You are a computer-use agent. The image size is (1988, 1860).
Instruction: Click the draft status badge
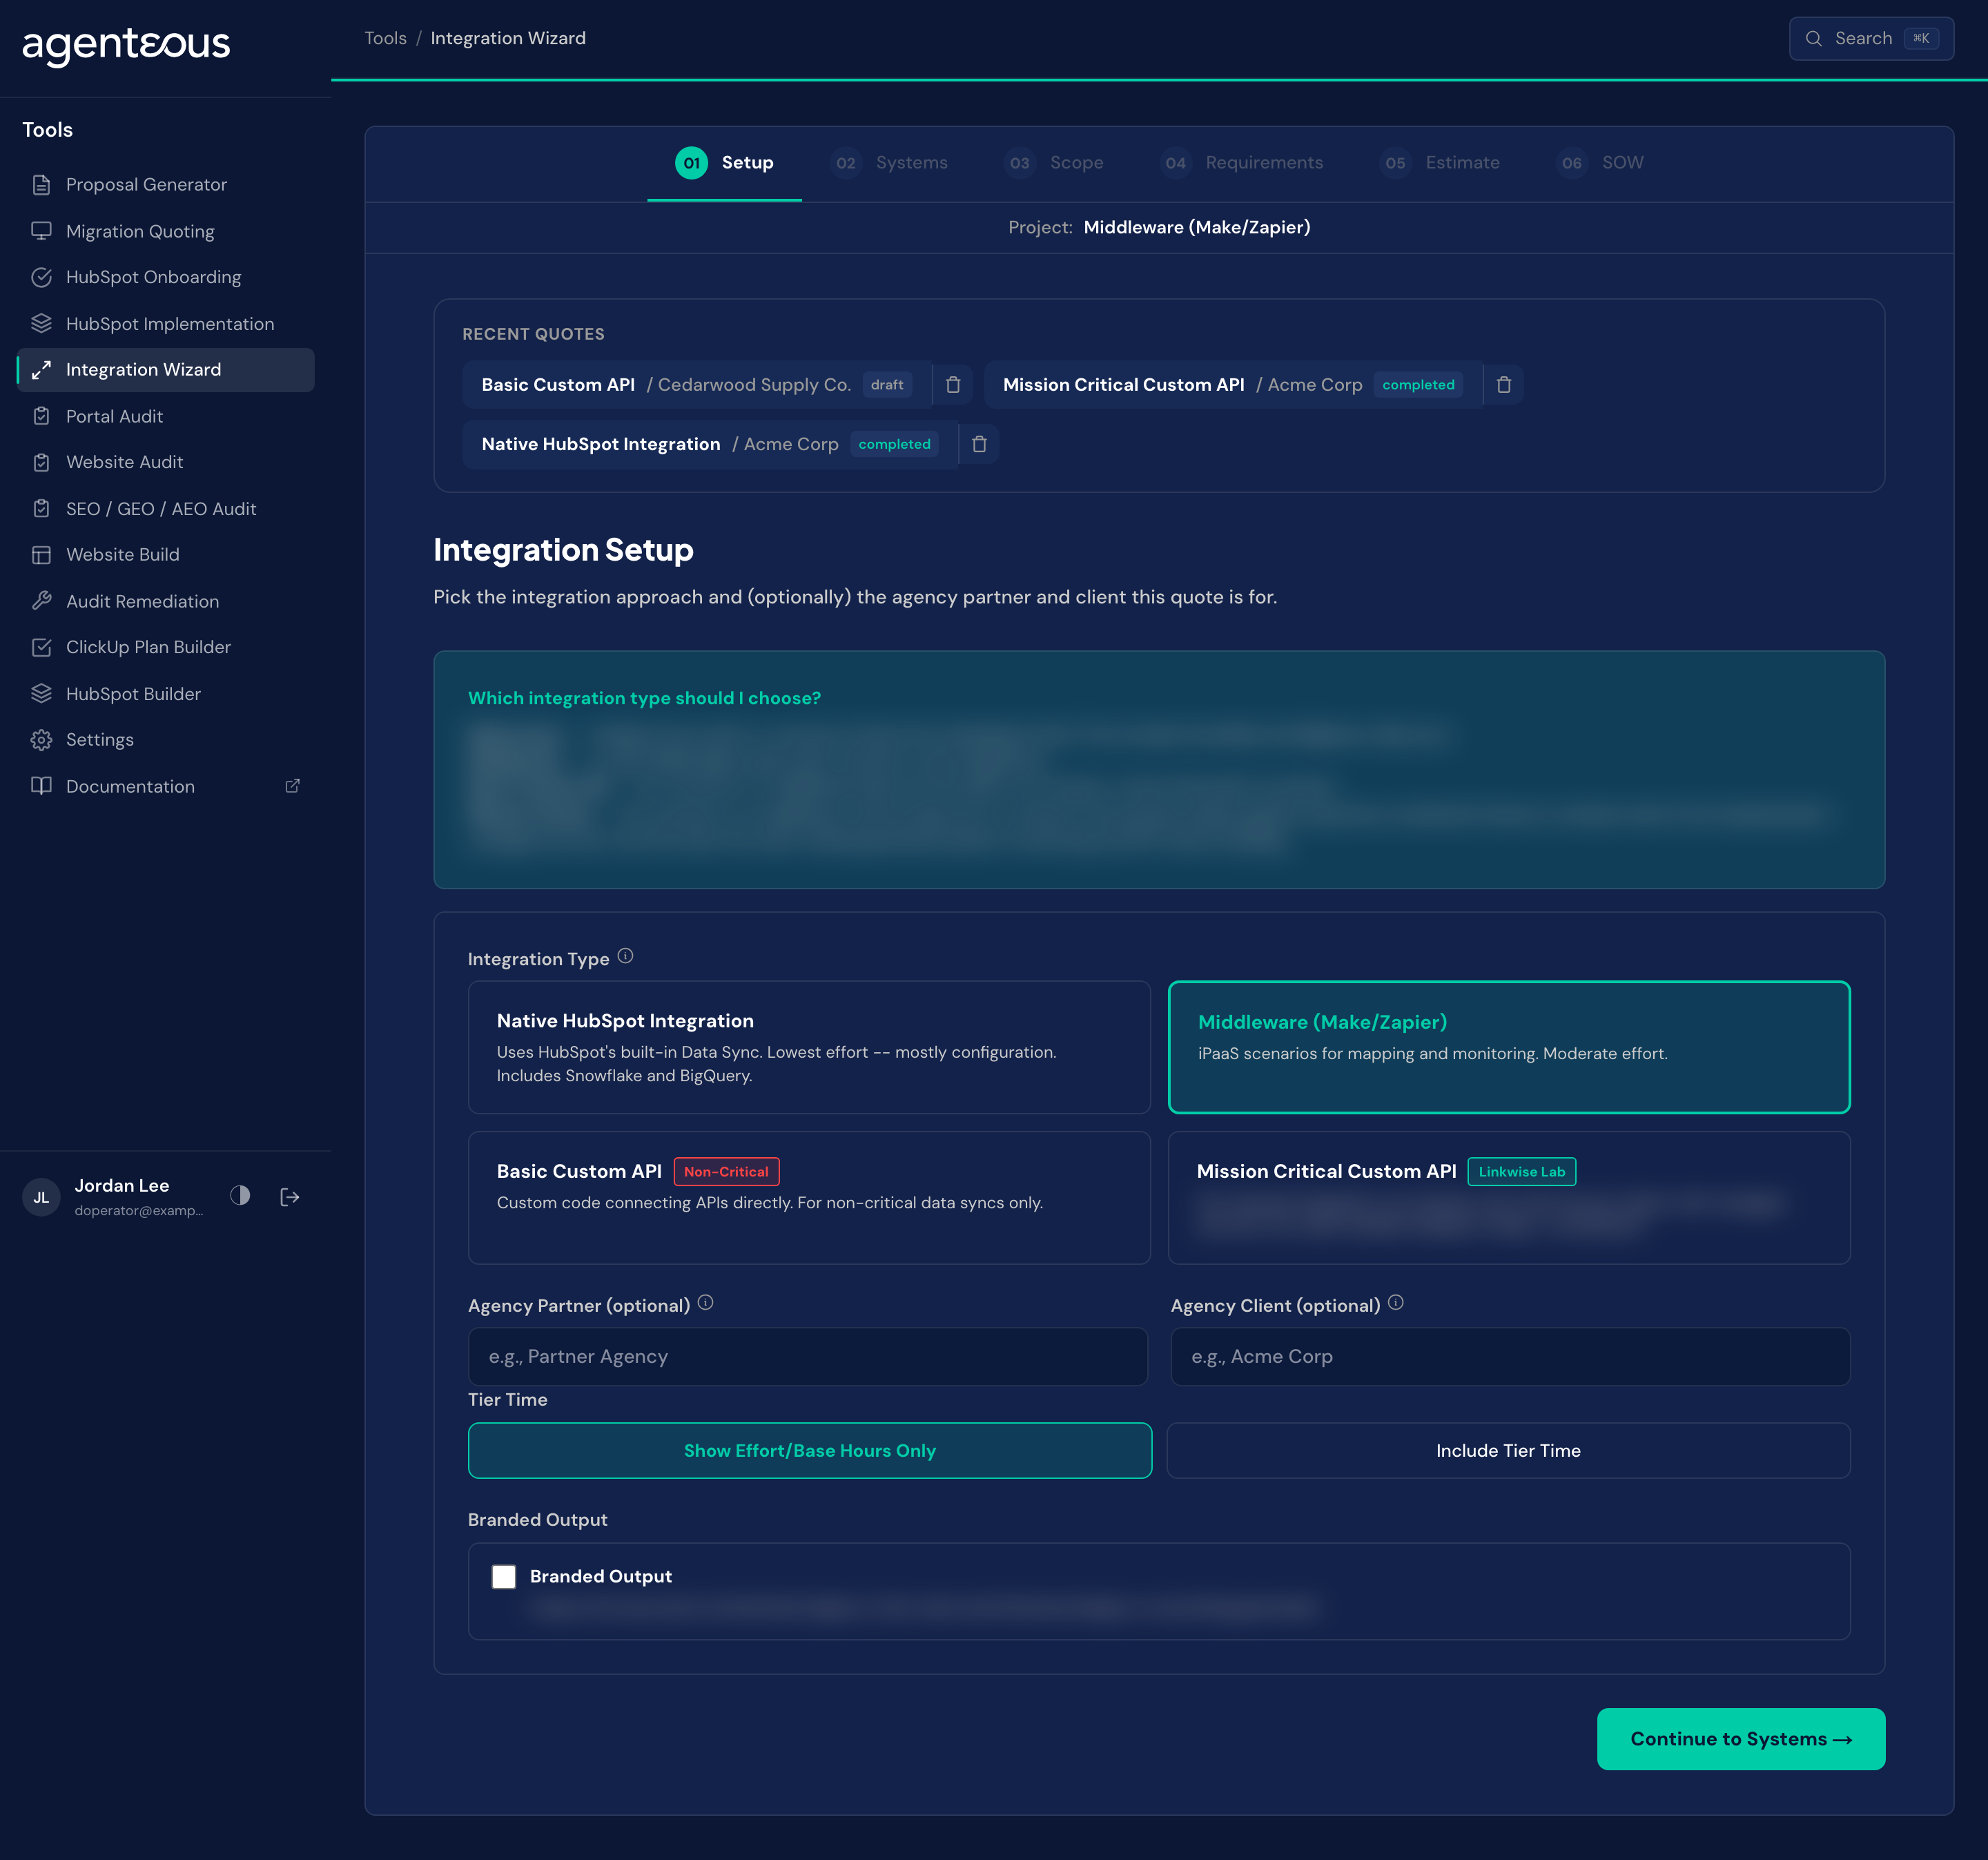point(887,385)
